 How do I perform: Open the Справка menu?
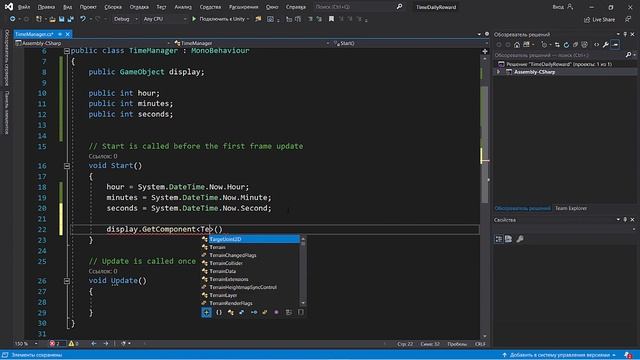(296, 7)
